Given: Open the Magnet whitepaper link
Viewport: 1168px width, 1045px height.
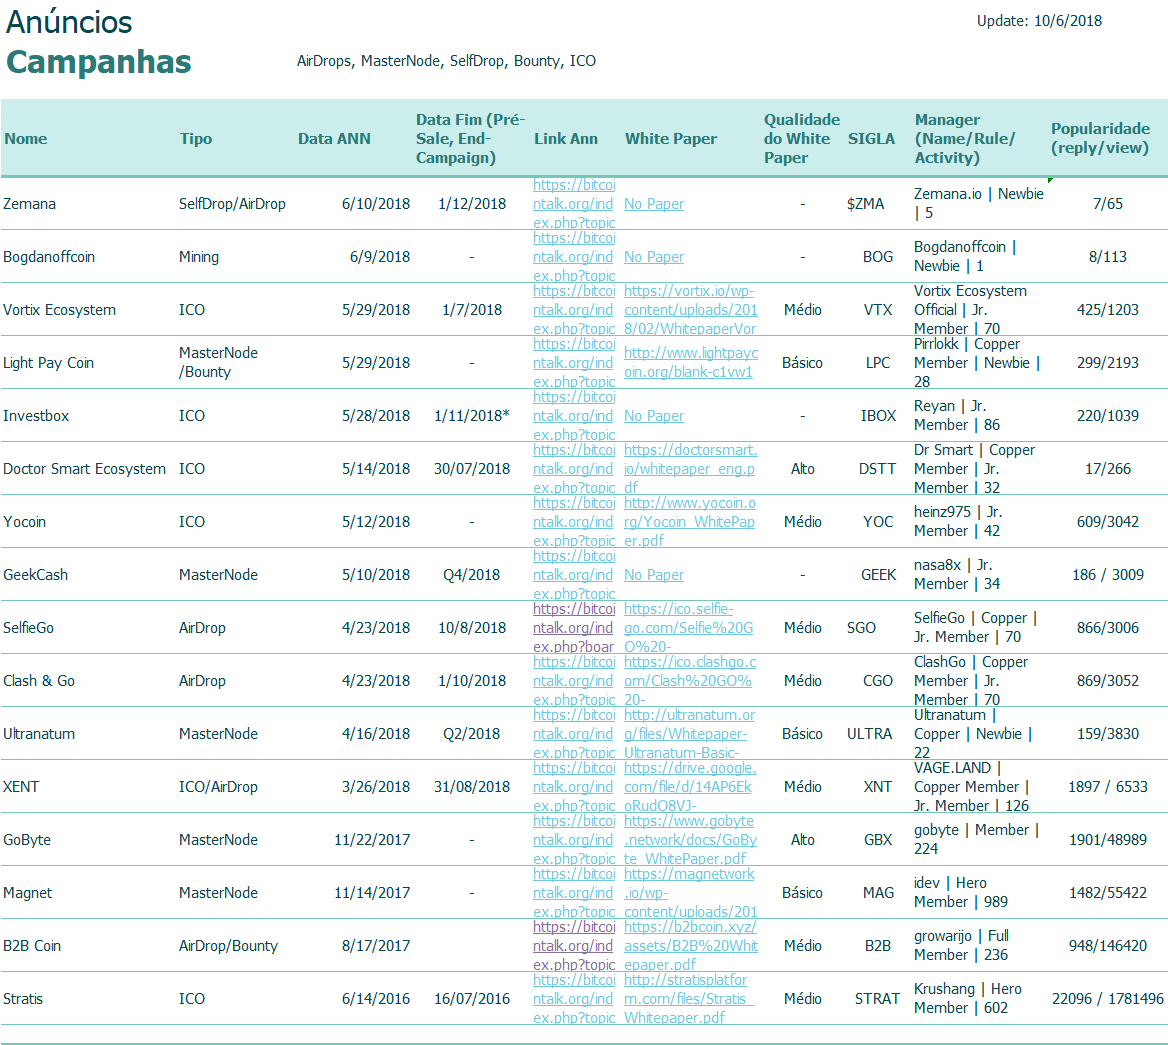Looking at the screenshot, I should [691, 892].
